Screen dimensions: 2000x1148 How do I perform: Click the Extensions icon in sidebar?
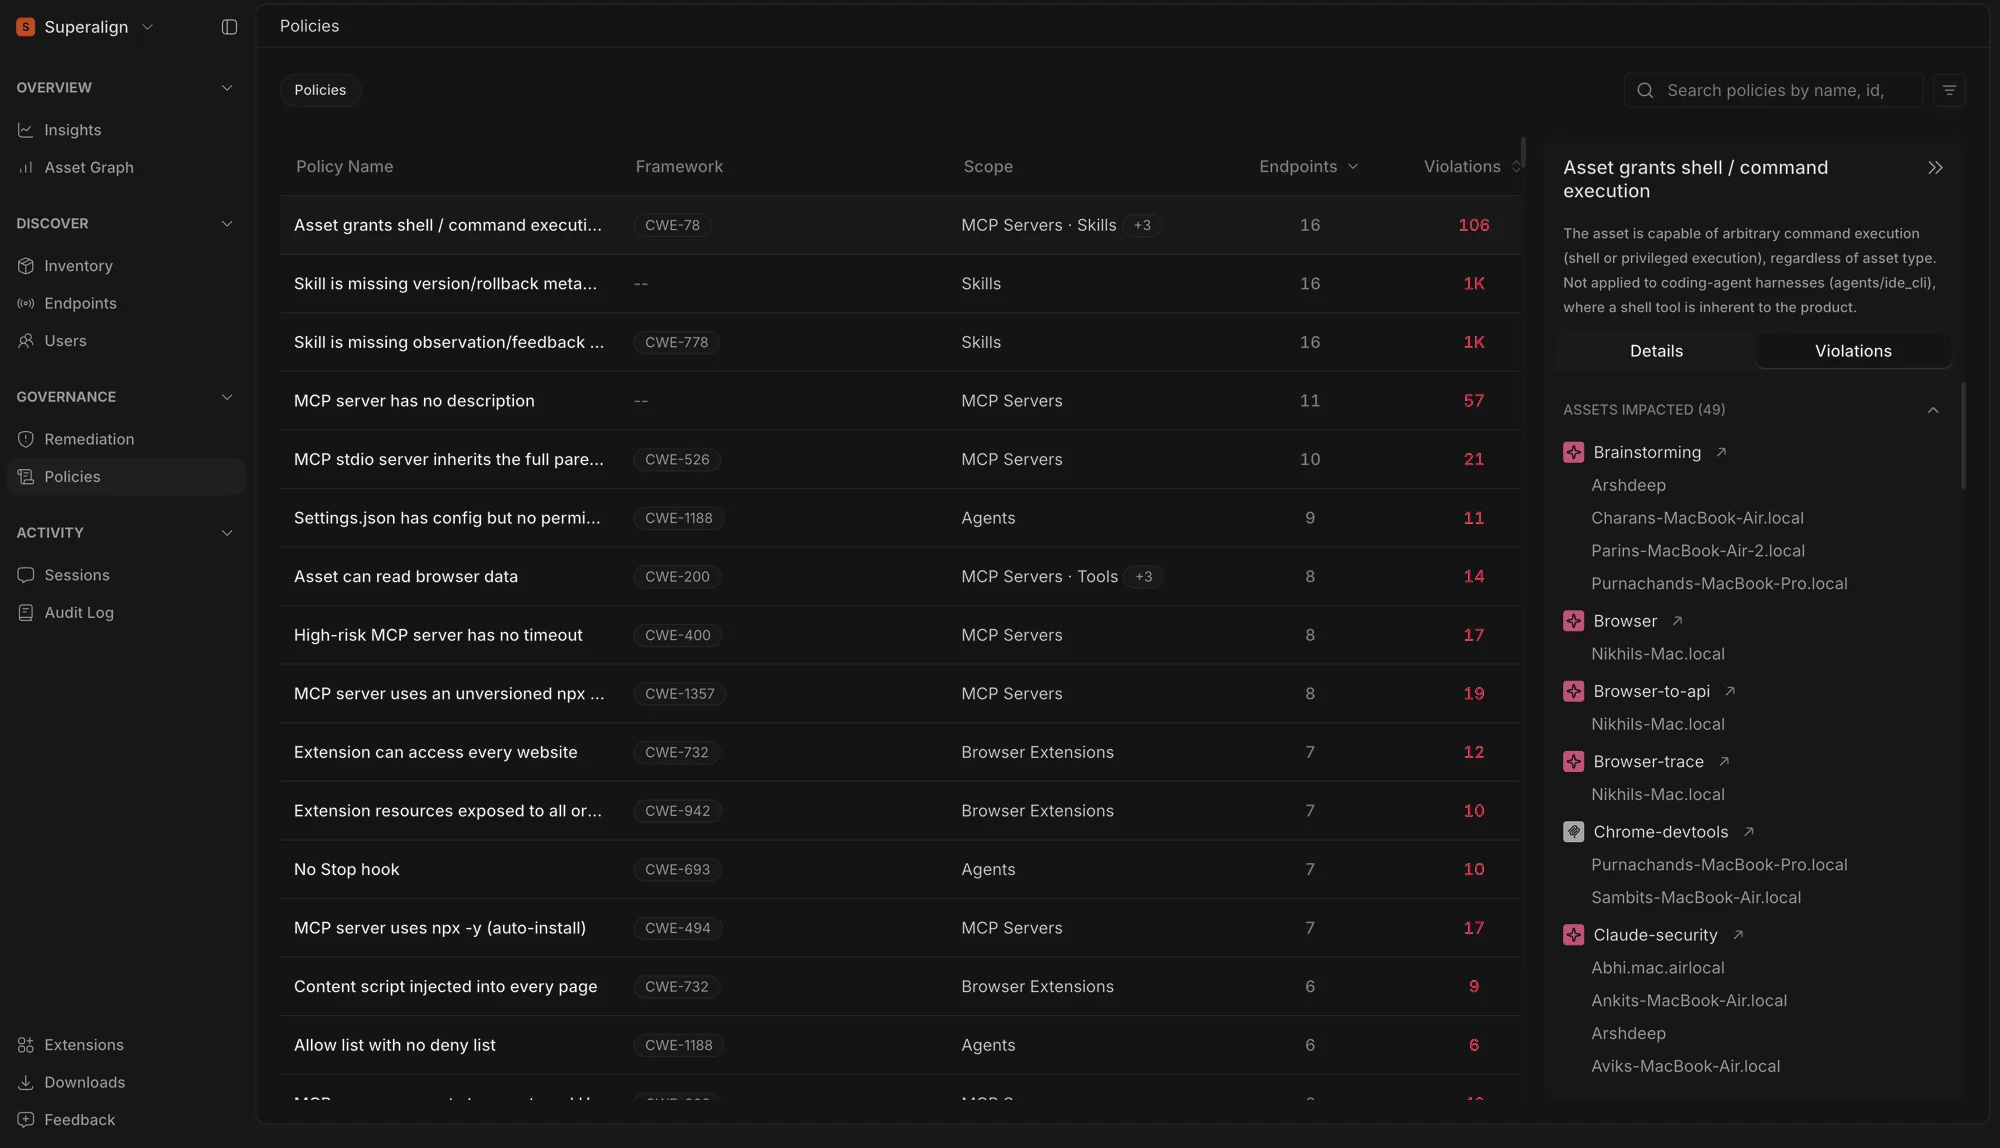(26, 1045)
